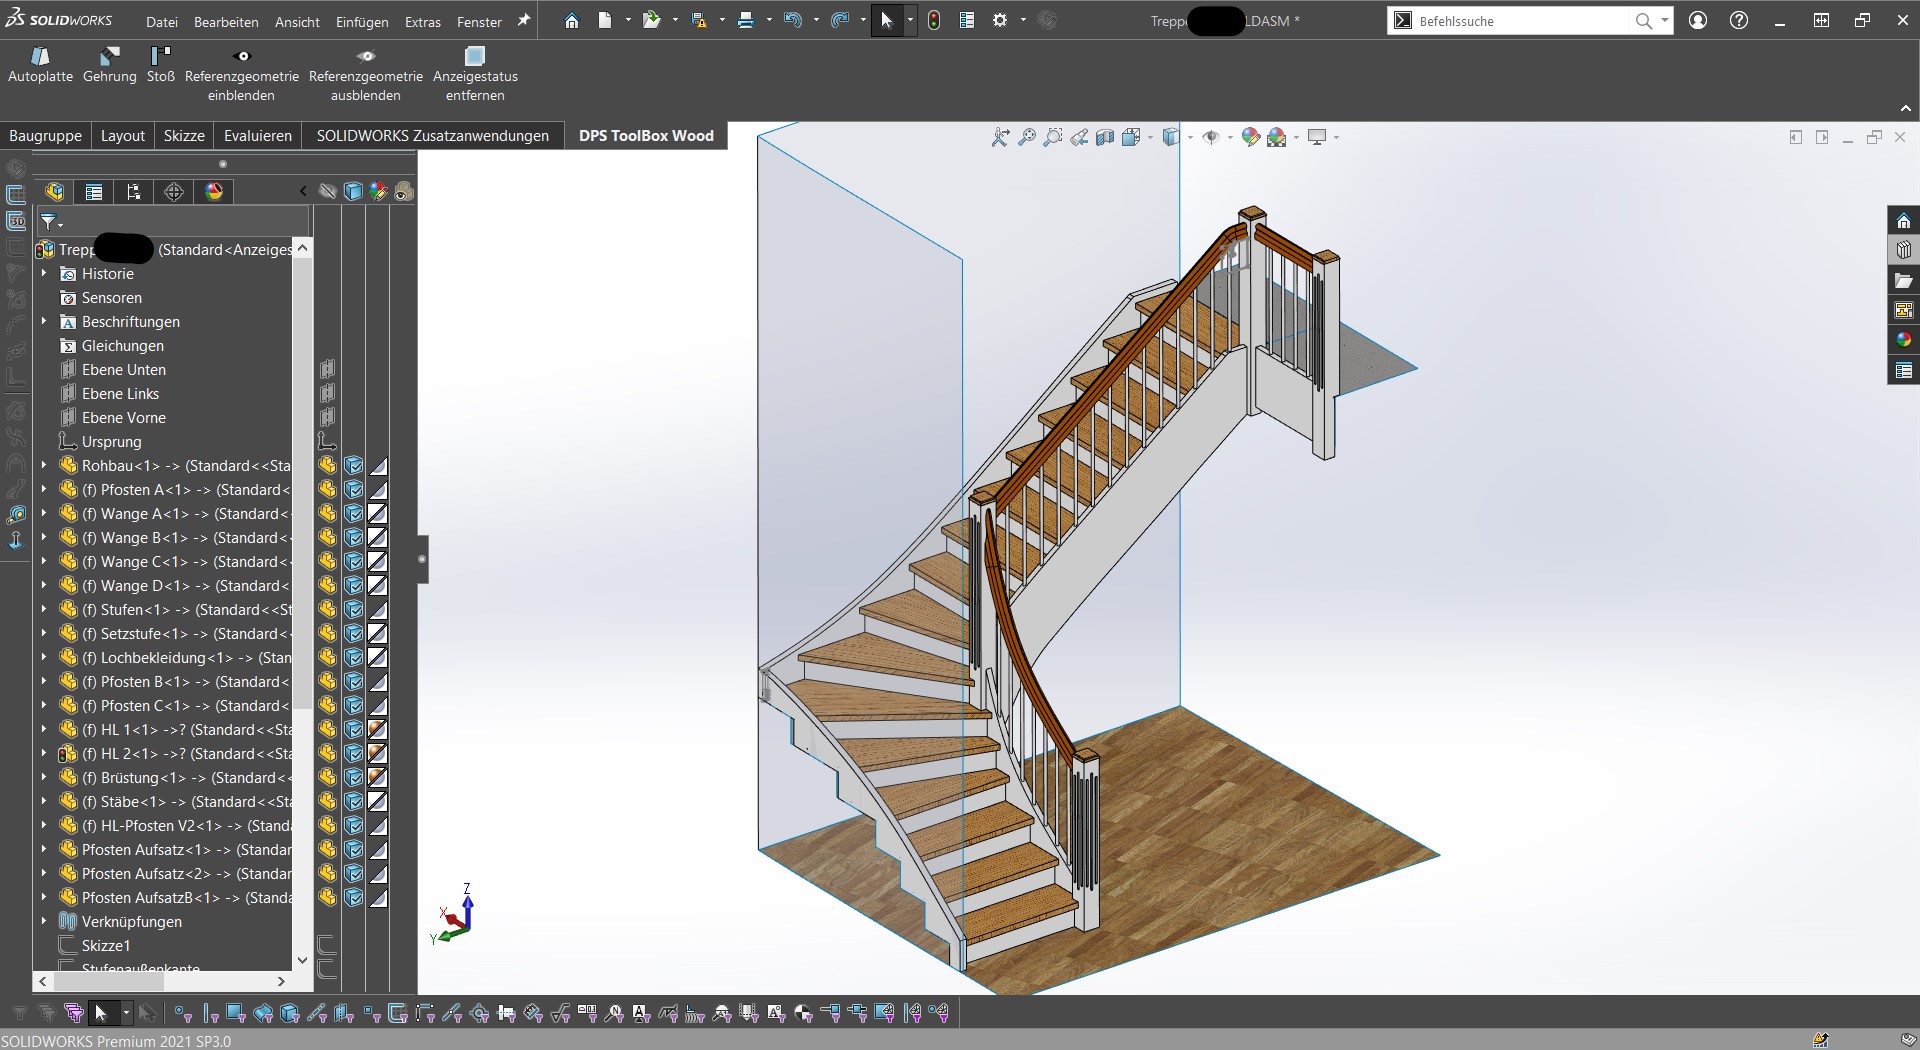Open the ConfigurationManager tab
This screenshot has width=1920, height=1050.
click(x=134, y=192)
